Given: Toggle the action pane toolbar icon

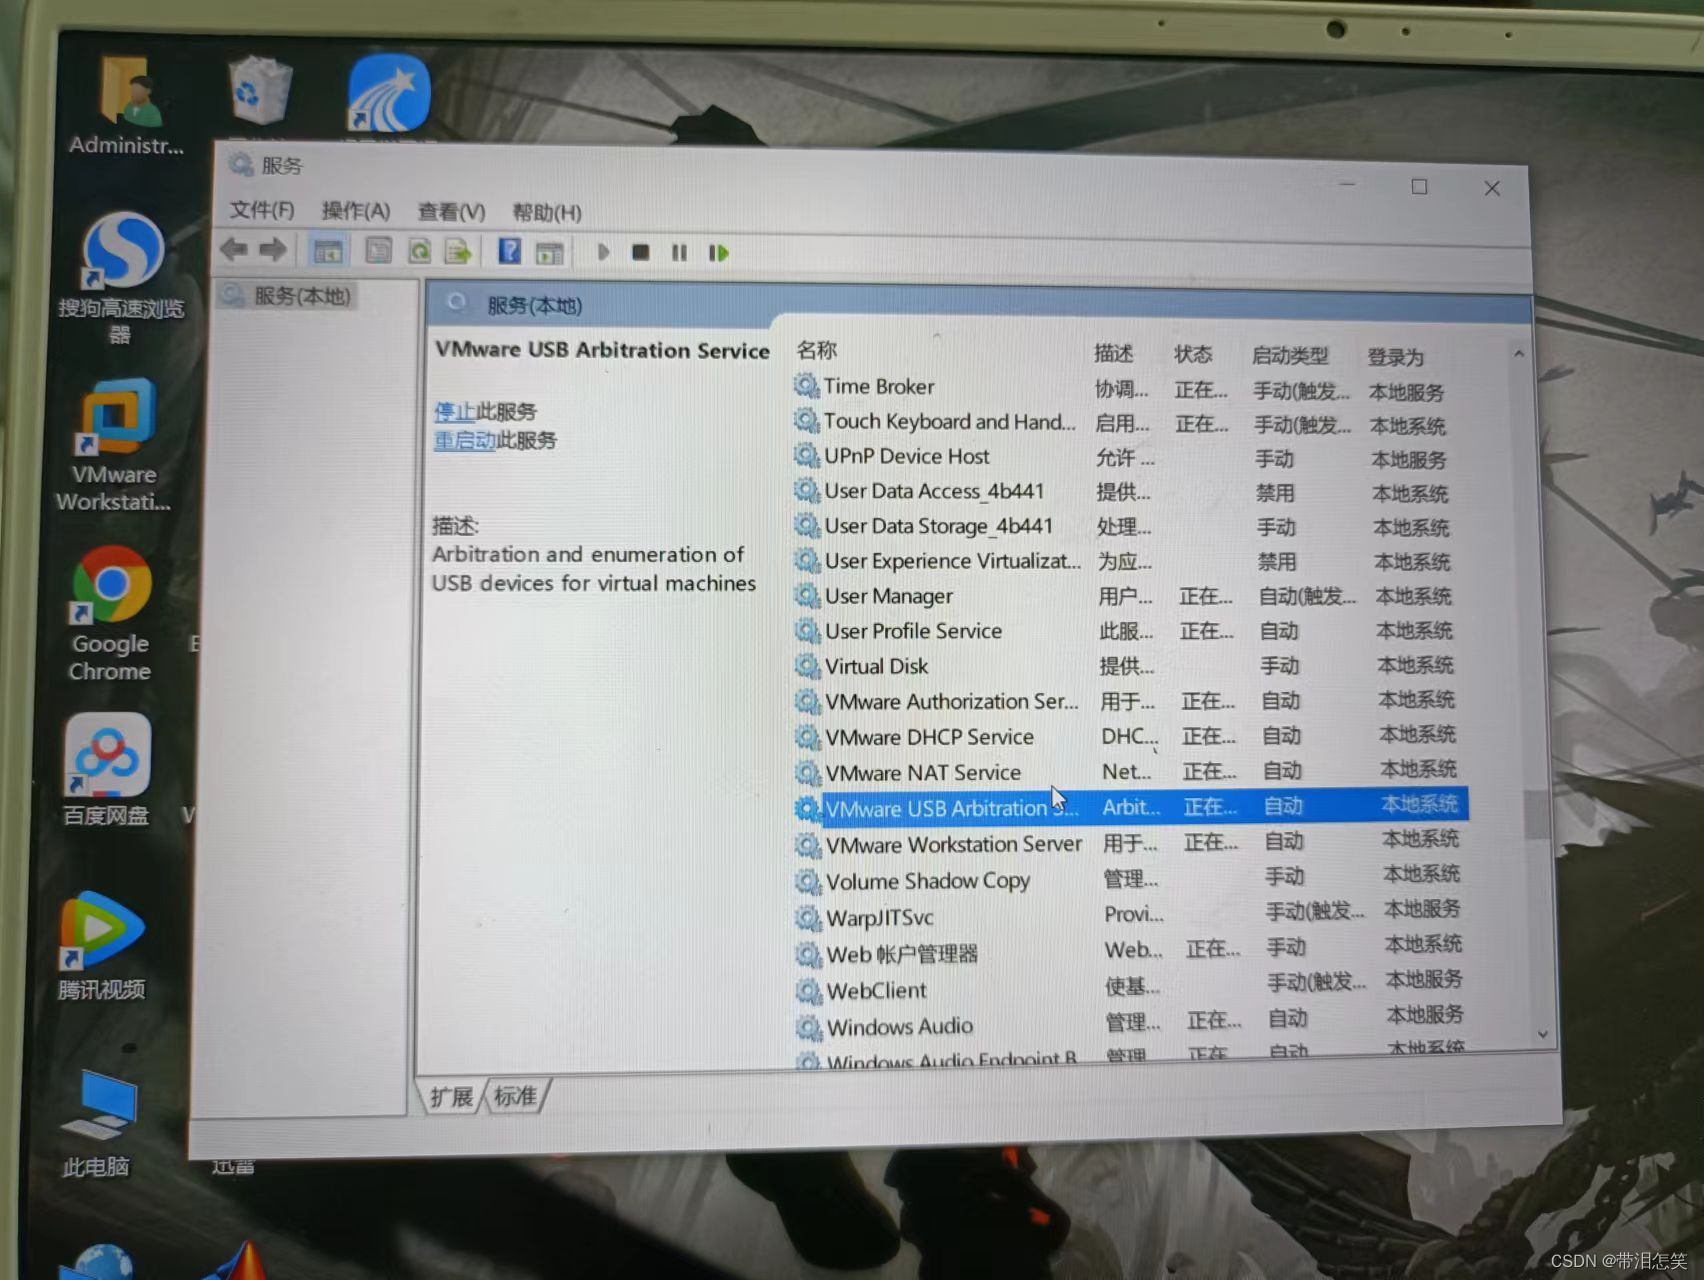Looking at the screenshot, I should 549,253.
